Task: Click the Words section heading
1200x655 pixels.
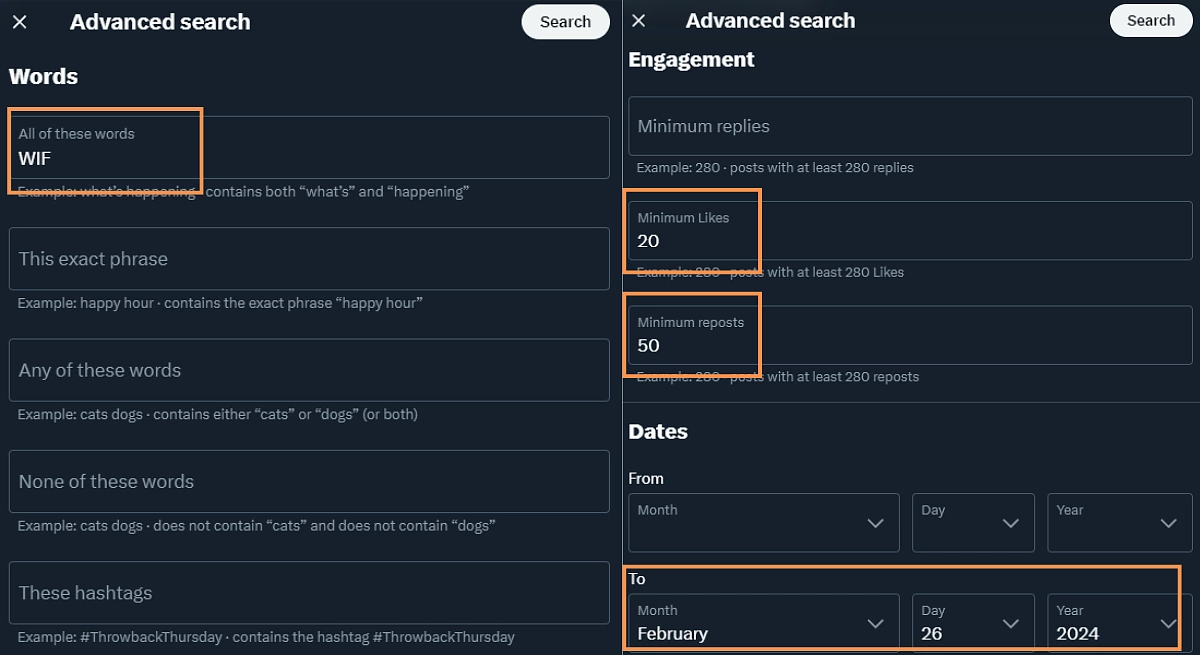Action: click(44, 76)
